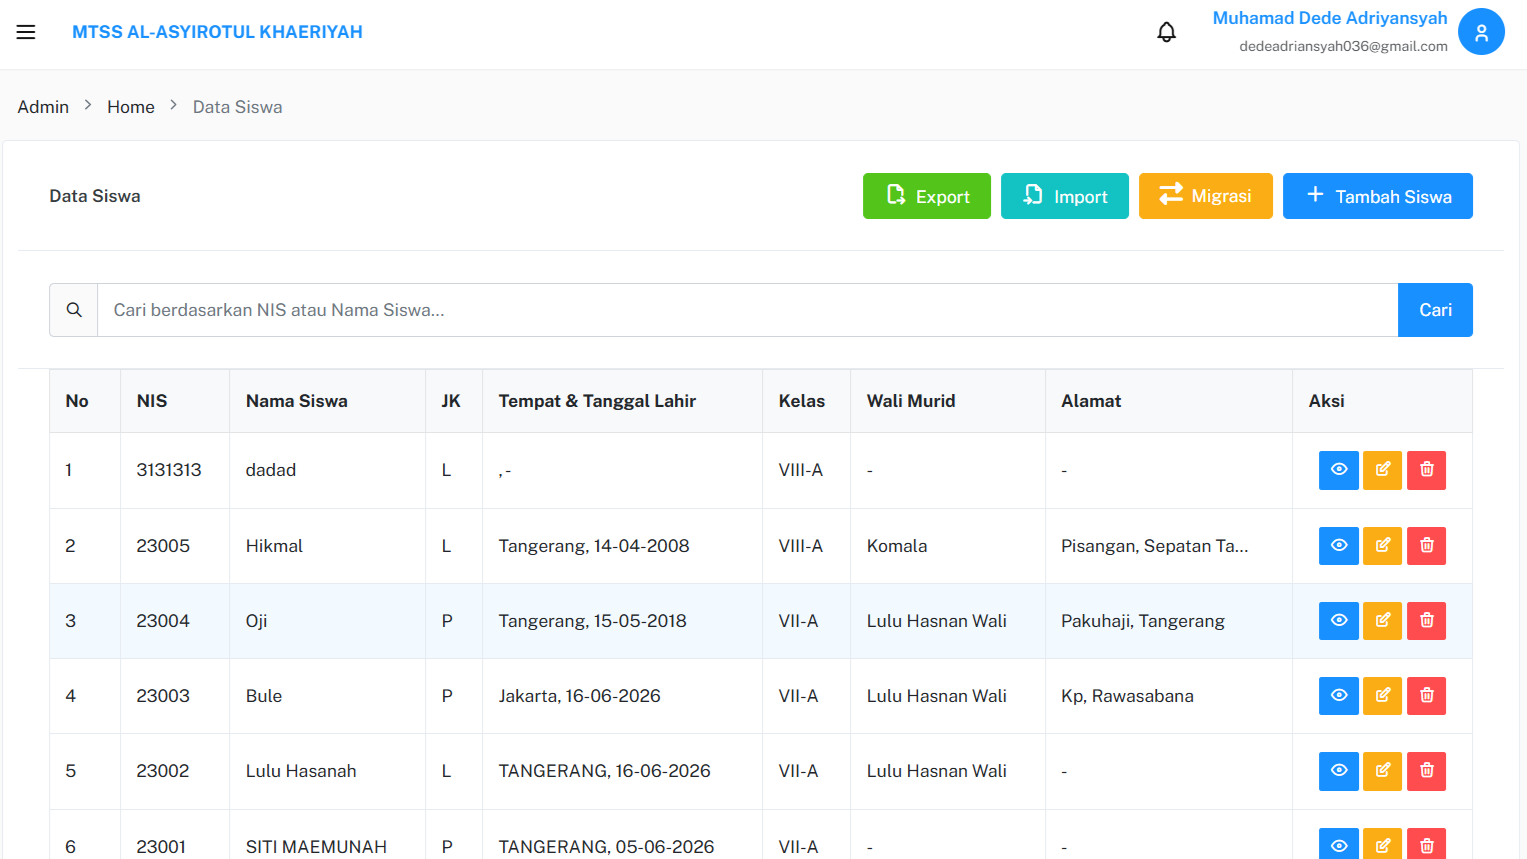Go to Home breadcrumb
1527x859 pixels.
point(131,107)
